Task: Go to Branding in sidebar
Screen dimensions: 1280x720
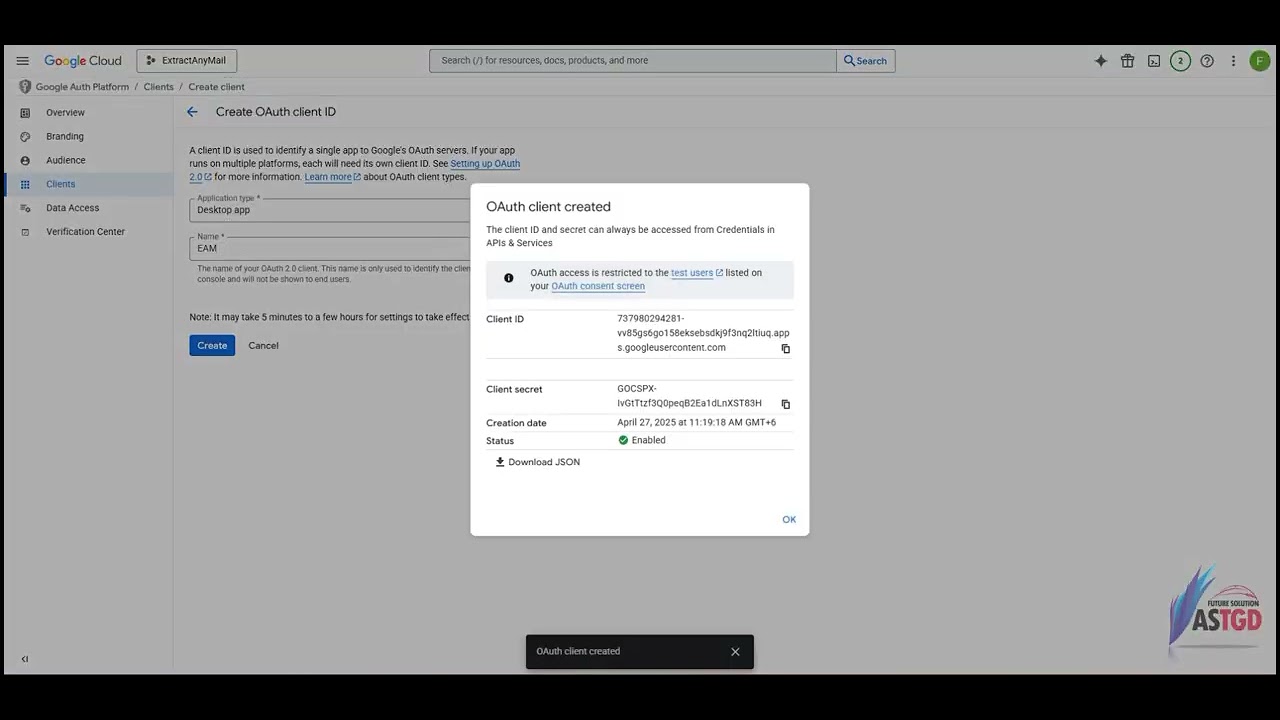Action: (x=65, y=137)
